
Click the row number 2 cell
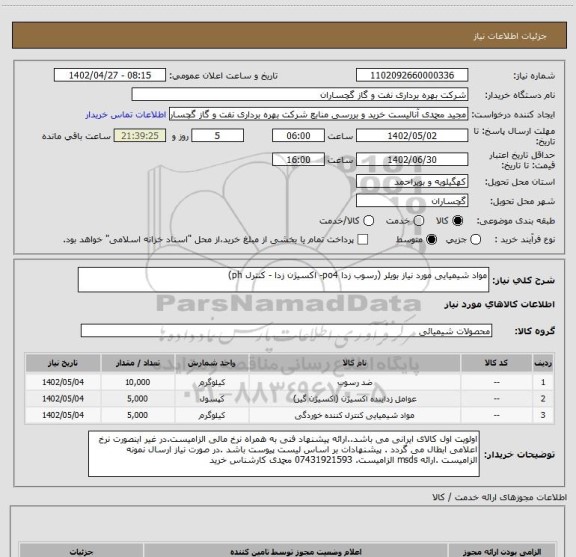[x=543, y=399]
